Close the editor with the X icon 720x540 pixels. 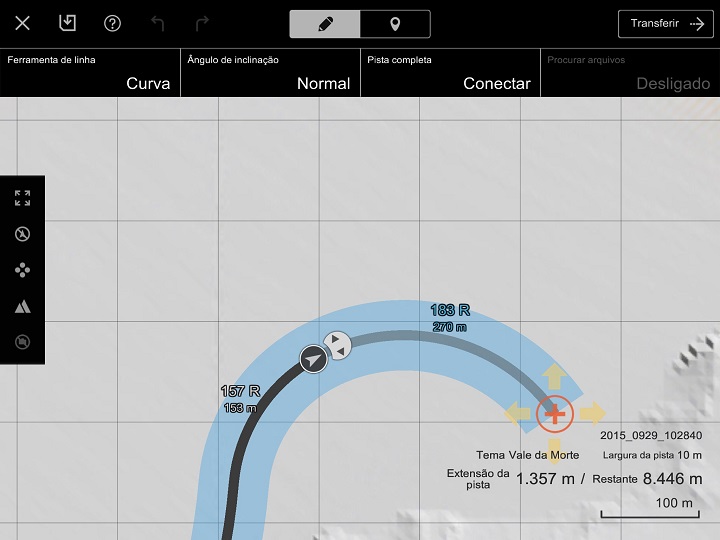pyautogui.click(x=22, y=23)
